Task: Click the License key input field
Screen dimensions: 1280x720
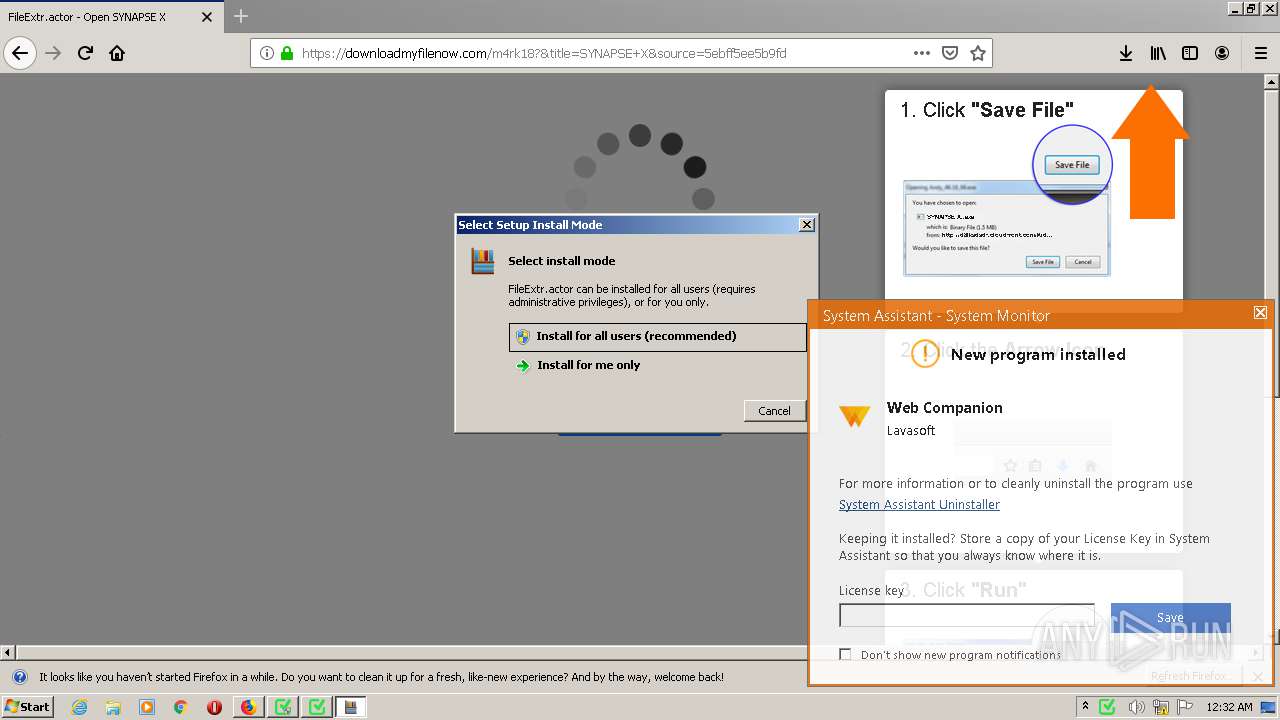Action: coord(966,615)
